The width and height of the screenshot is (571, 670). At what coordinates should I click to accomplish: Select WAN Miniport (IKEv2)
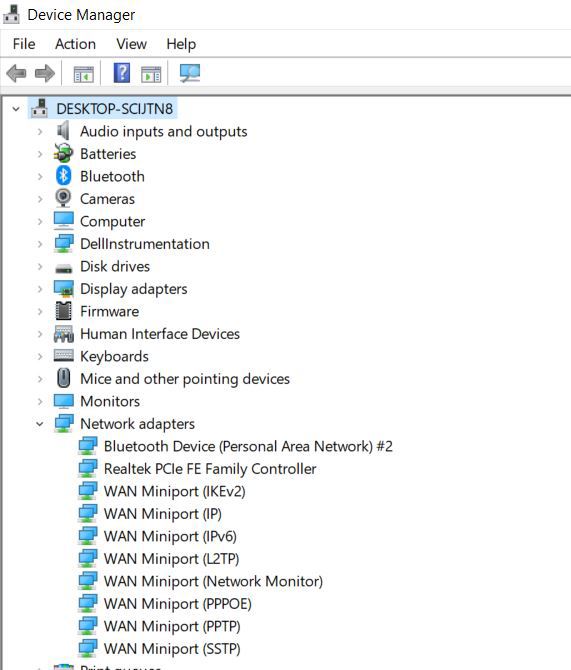(174, 491)
